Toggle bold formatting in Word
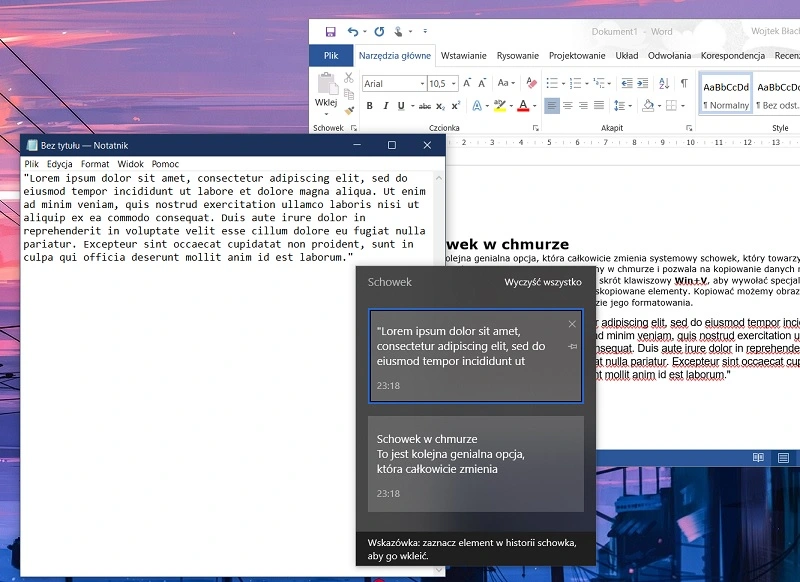This screenshot has width=800, height=582. [369, 106]
